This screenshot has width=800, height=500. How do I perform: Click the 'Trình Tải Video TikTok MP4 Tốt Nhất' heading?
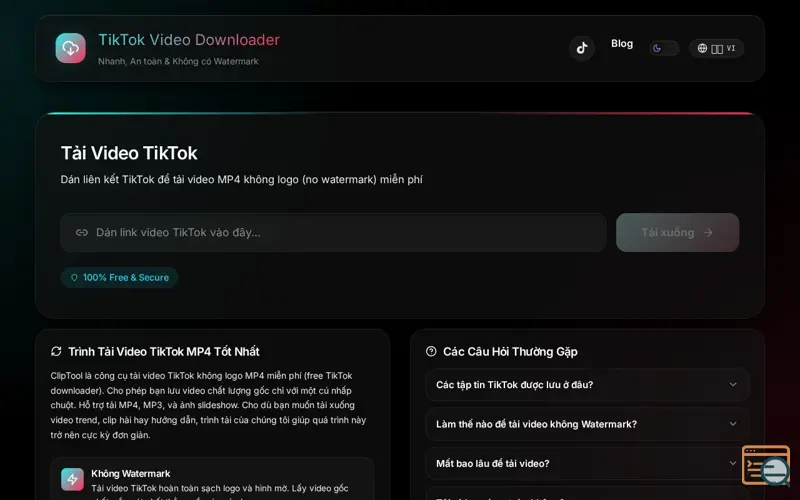164,352
